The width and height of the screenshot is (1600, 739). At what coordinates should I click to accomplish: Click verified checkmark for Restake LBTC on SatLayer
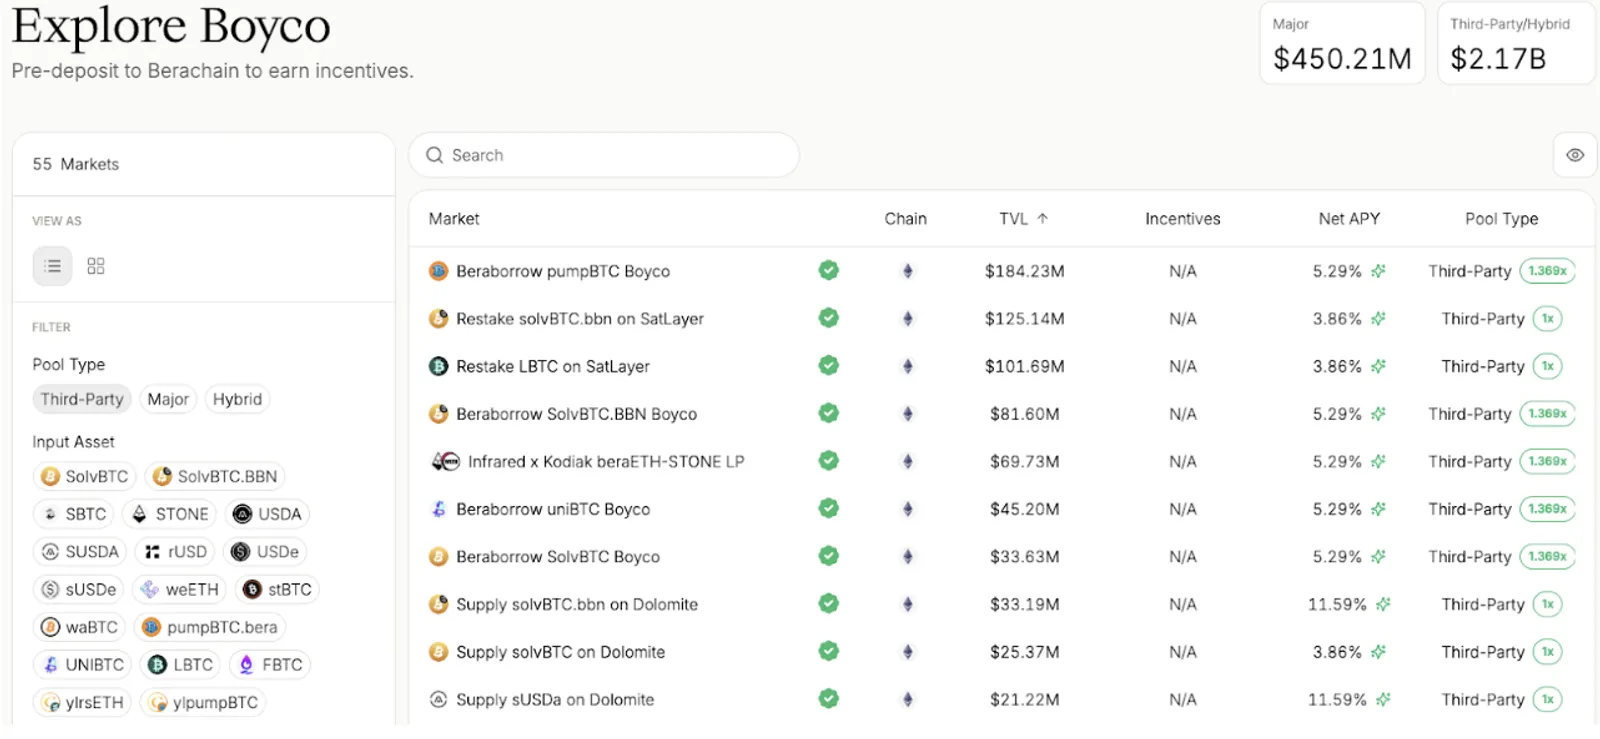[829, 366]
